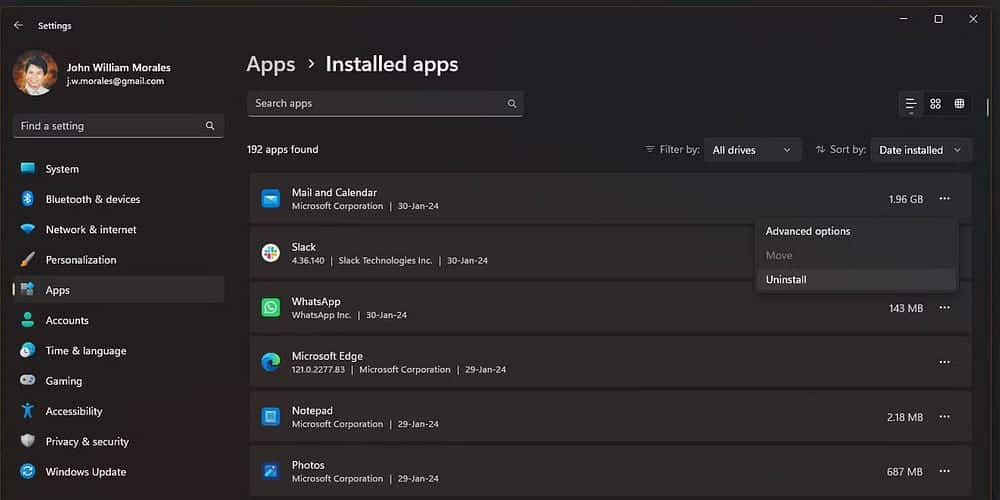Switch to tile view layout
This screenshot has width=1000, height=500.
point(959,104)
